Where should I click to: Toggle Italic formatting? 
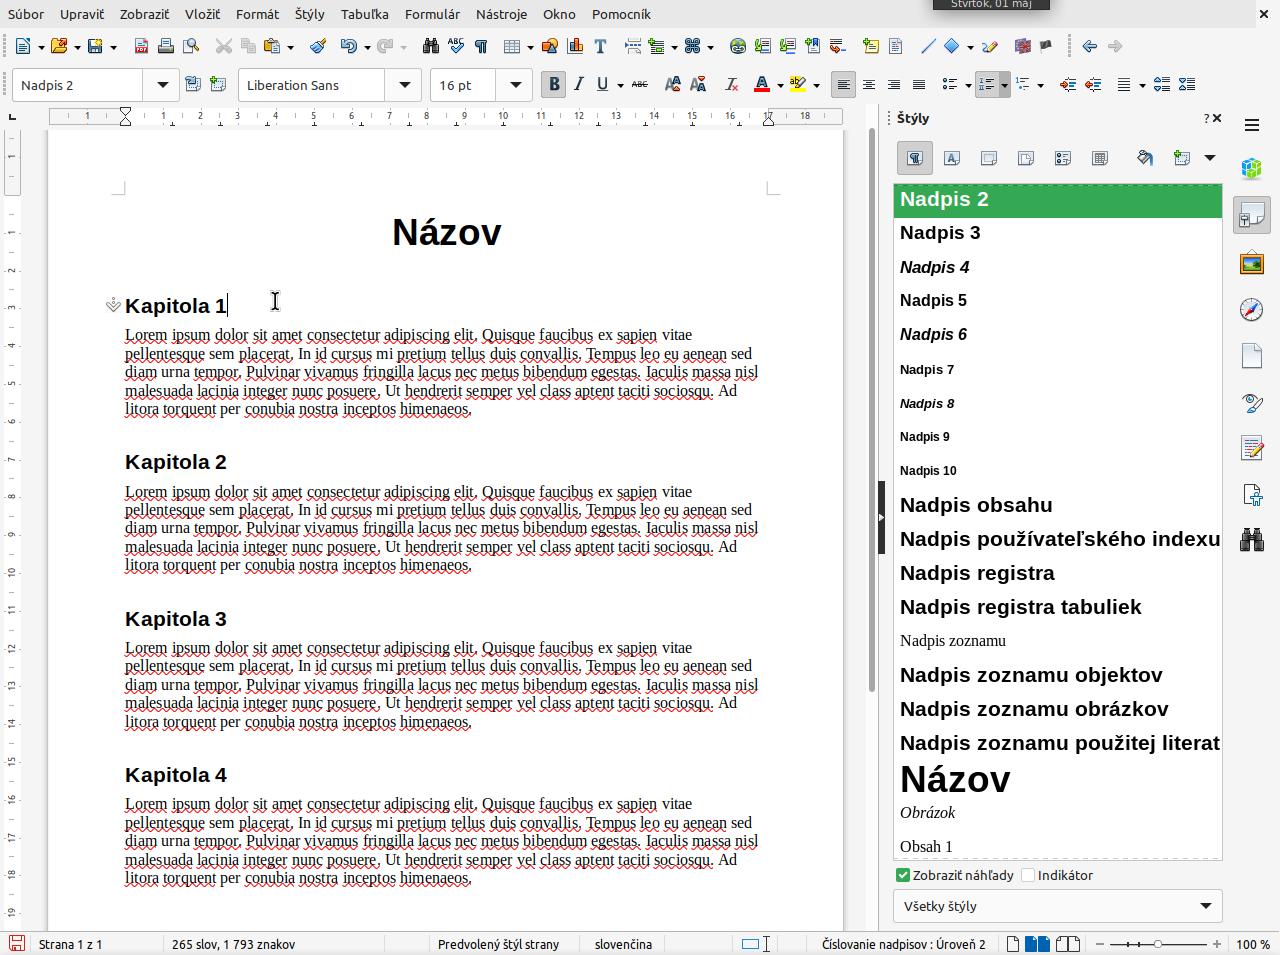coord(578,85)
